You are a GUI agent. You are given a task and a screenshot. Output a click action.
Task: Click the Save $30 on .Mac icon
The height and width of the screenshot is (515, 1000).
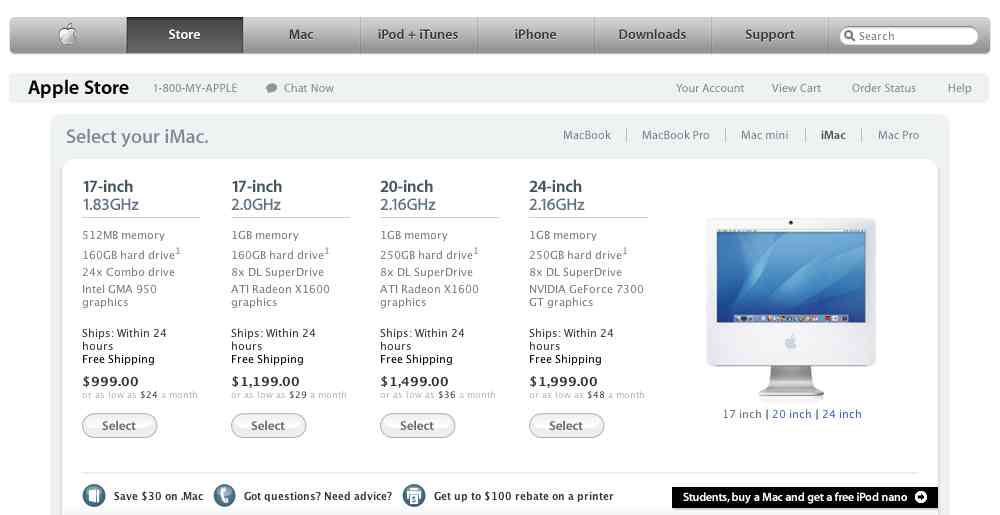(x=94, y=496)
